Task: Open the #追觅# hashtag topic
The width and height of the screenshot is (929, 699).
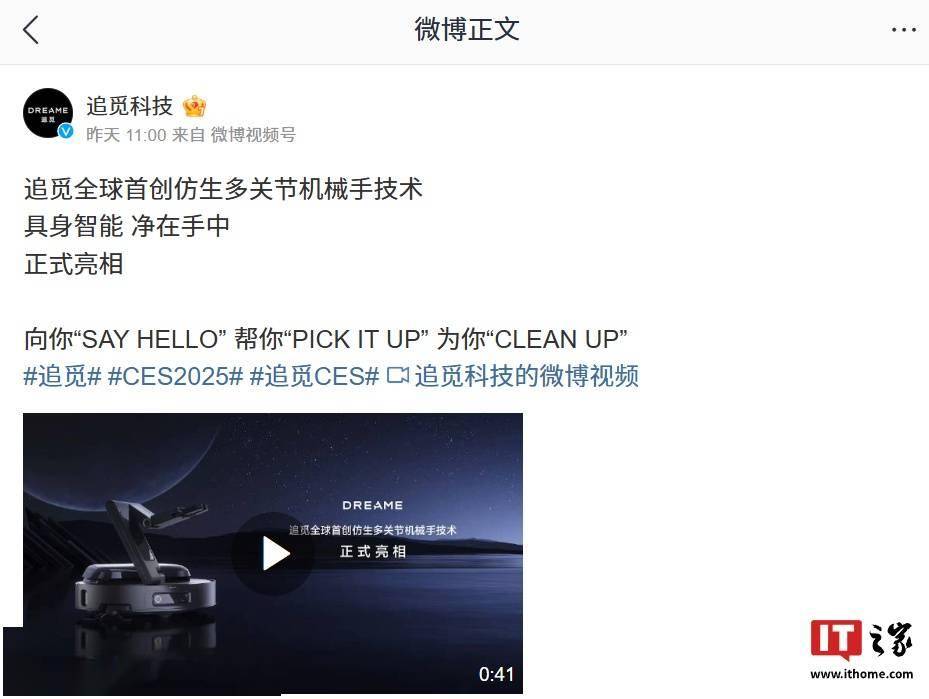Action: (62, 376)
